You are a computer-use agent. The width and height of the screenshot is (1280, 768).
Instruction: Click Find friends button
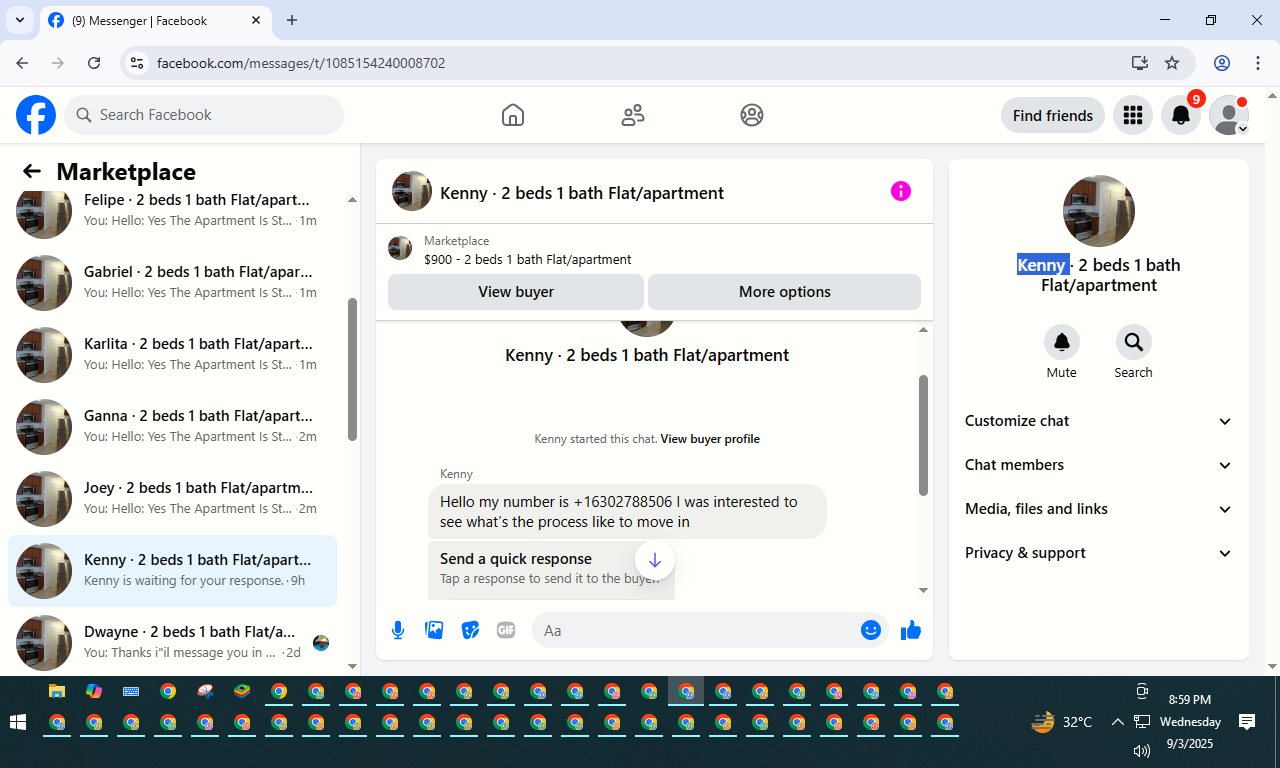1053,115
